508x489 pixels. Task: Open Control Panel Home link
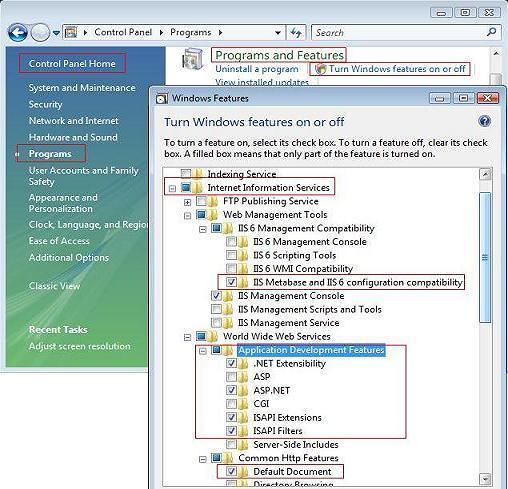[72, 63]
